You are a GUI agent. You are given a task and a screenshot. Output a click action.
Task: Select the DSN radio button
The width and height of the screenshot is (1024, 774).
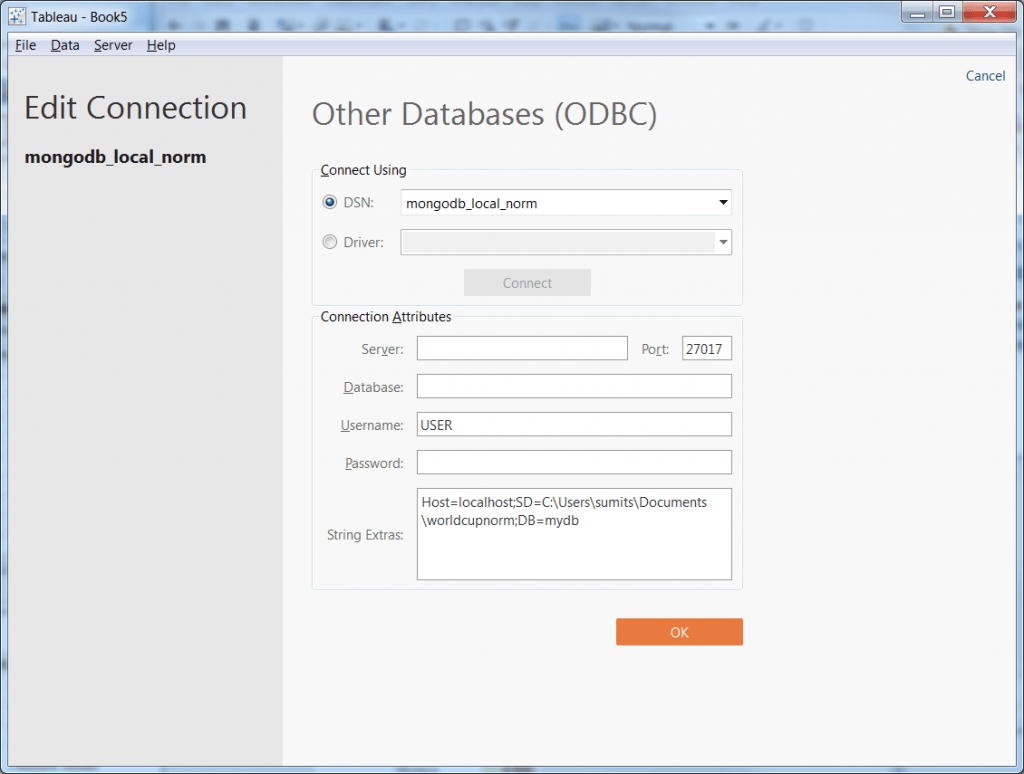click(x=330, y=203)
